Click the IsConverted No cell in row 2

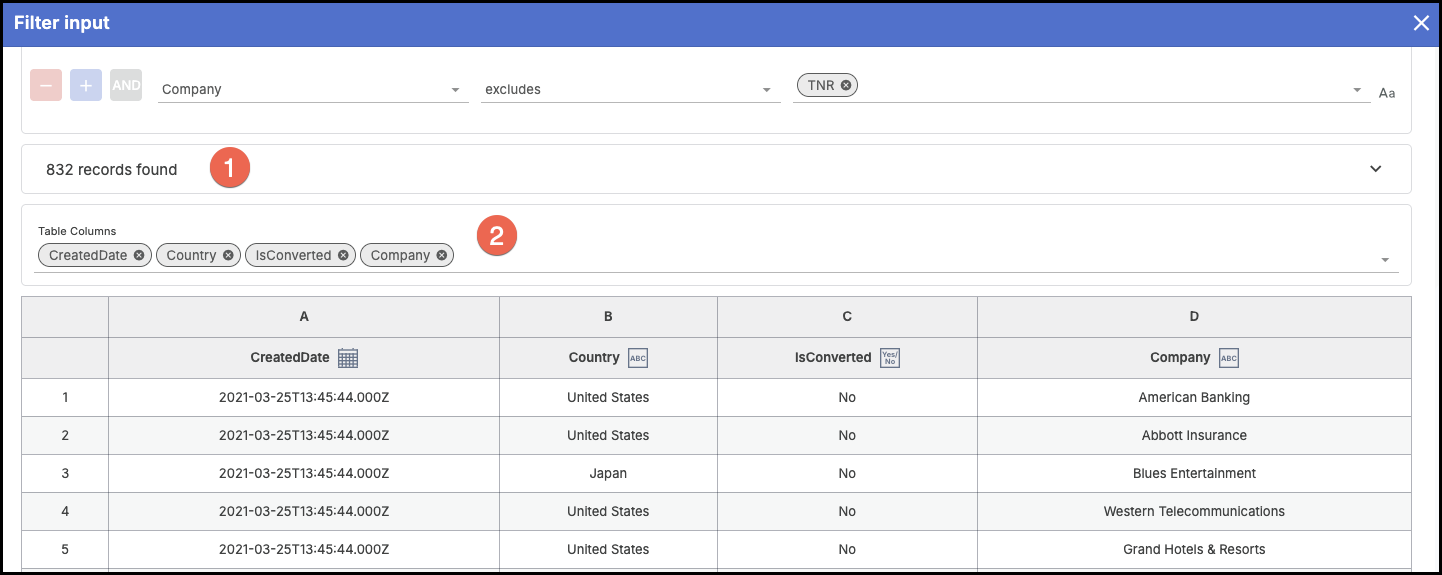coord(847,435)
